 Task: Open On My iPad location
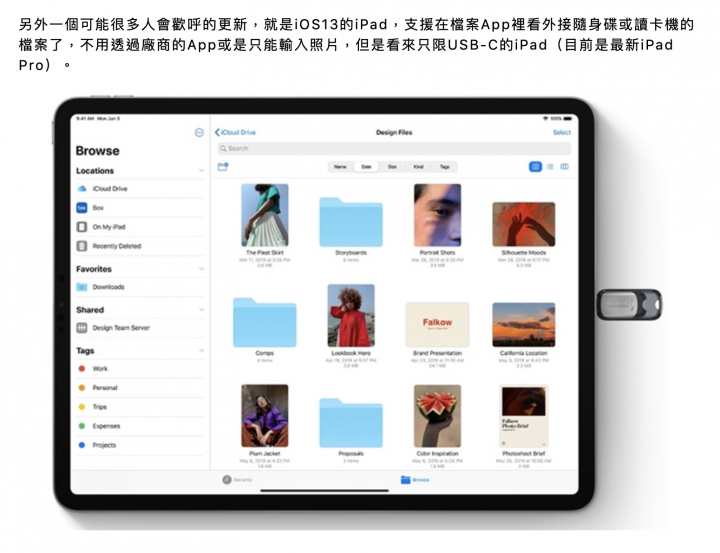[x=140, y=227]
